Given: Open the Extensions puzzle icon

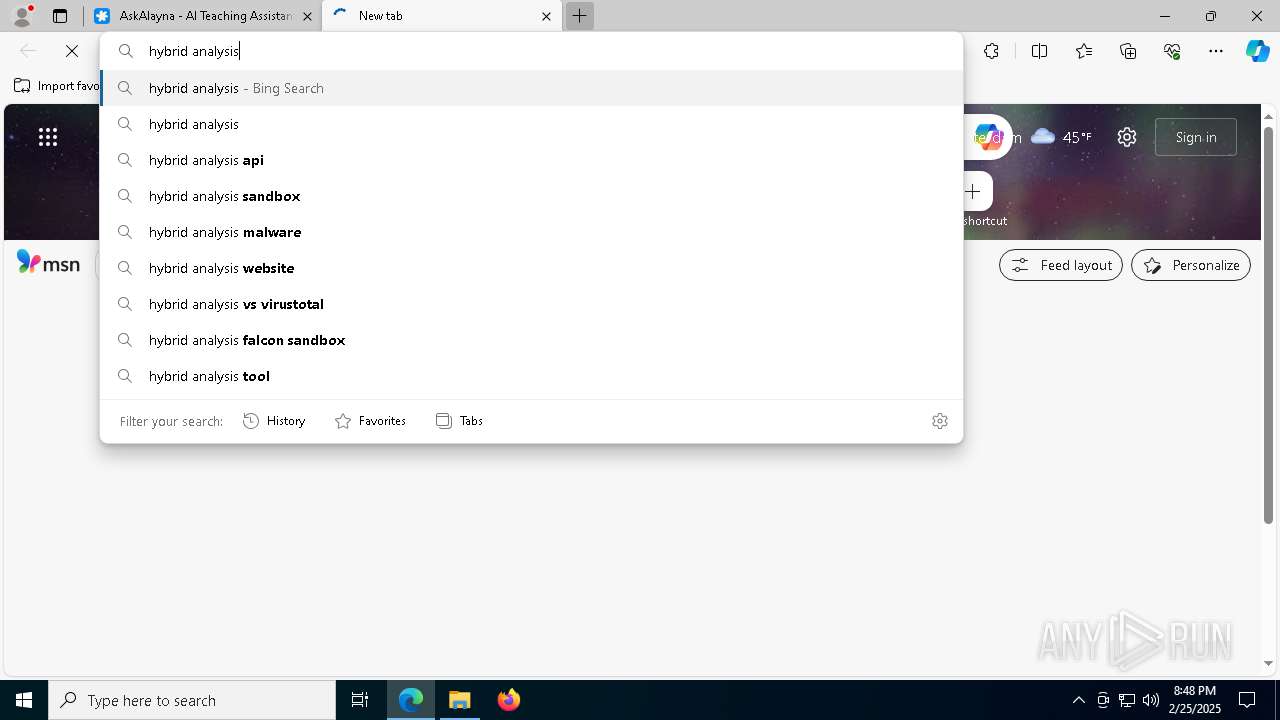Looking at the screenshot, I should point(991,51).
